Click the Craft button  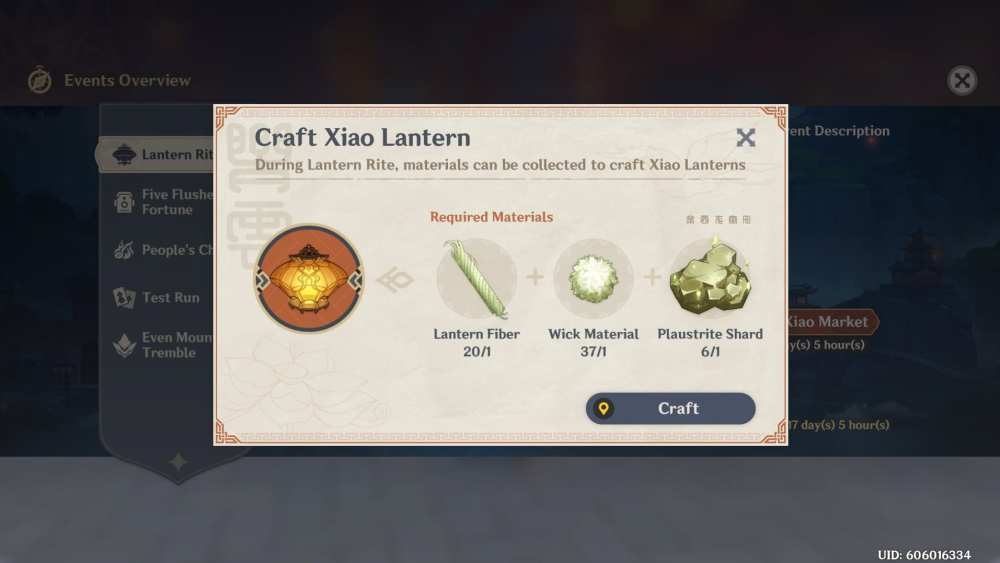click(x=670, y=408)
